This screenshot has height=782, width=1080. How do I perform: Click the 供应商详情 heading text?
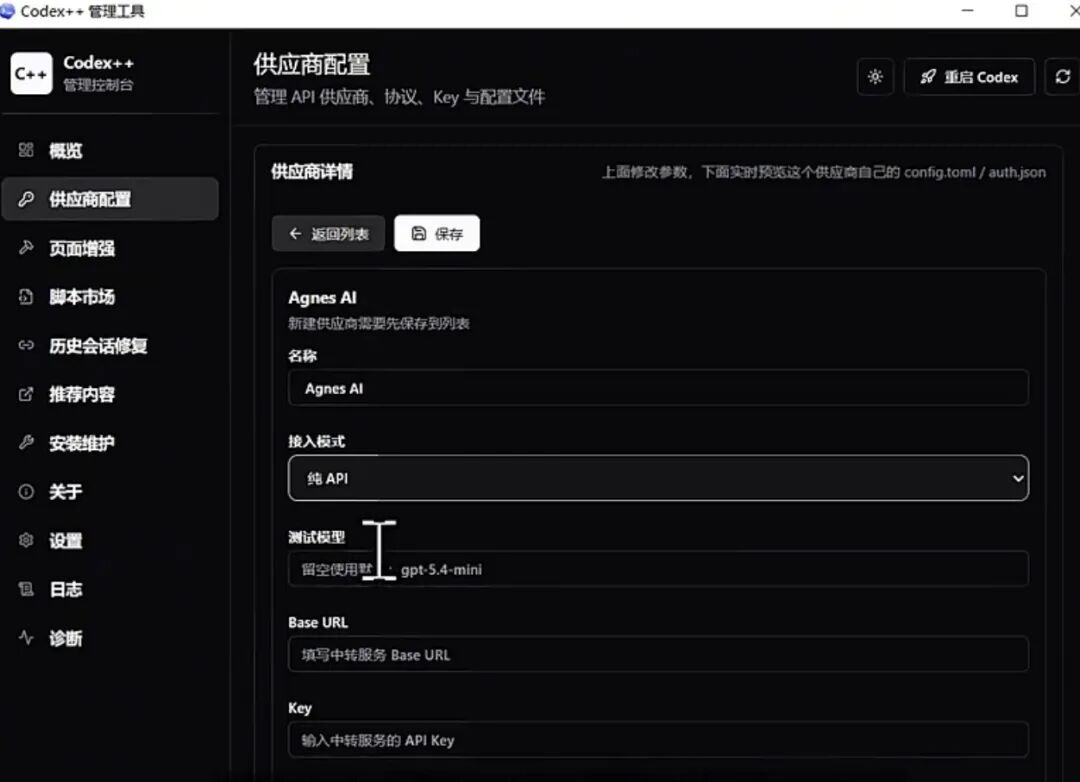click(x=312, y=172)
